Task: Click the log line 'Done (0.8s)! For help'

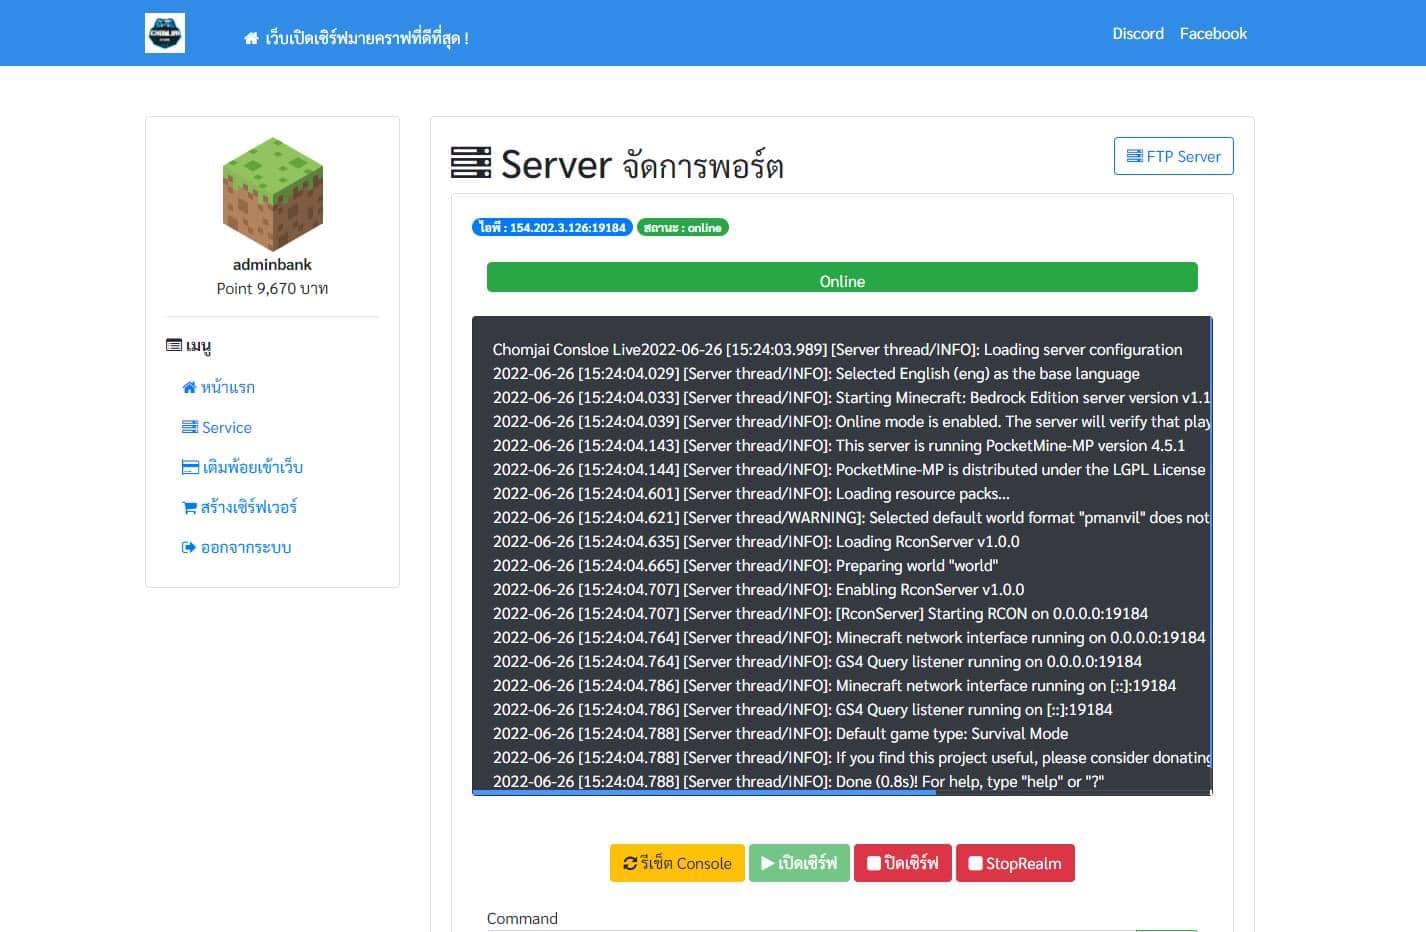Action: (798, 781)
